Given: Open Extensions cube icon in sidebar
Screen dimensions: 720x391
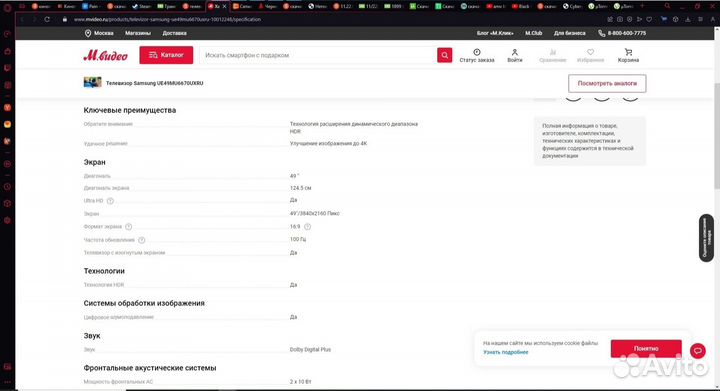Looking at the screenshot, I should point(7,203).
